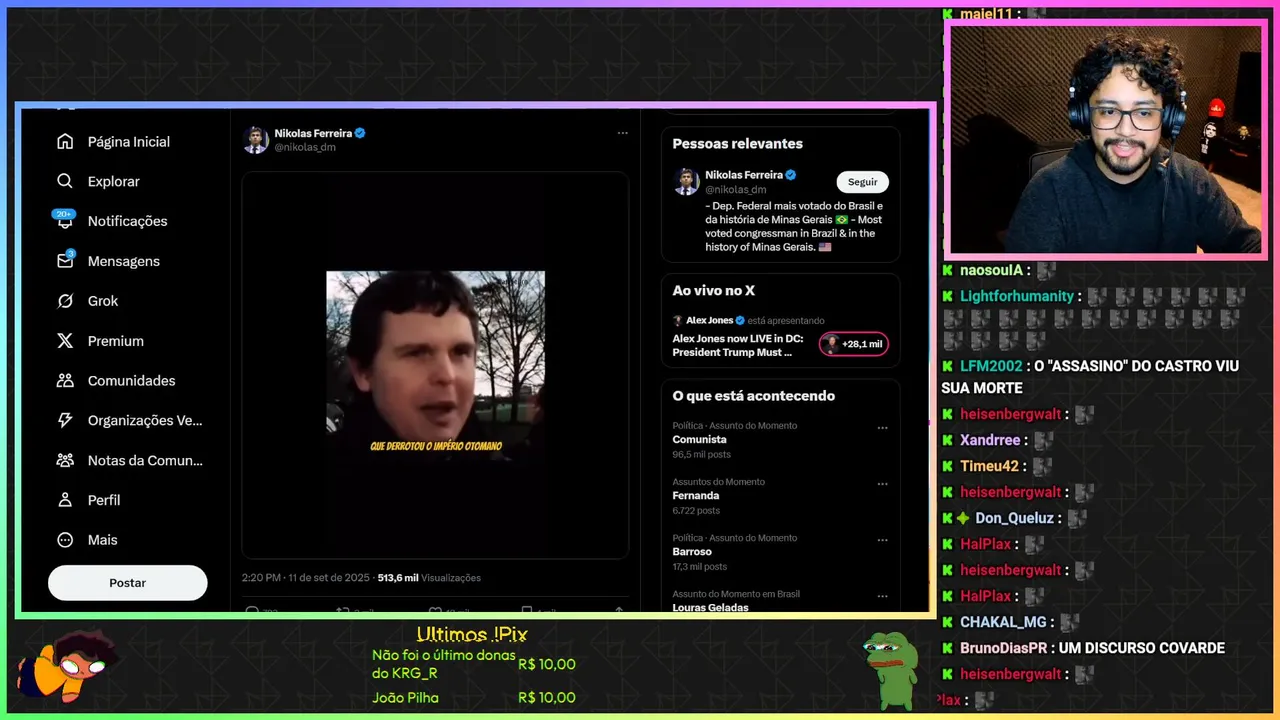Click the Pepe frog emote image
Image resolution: width=1280 pixels, height=720 pixels.
tap(890, 669)
